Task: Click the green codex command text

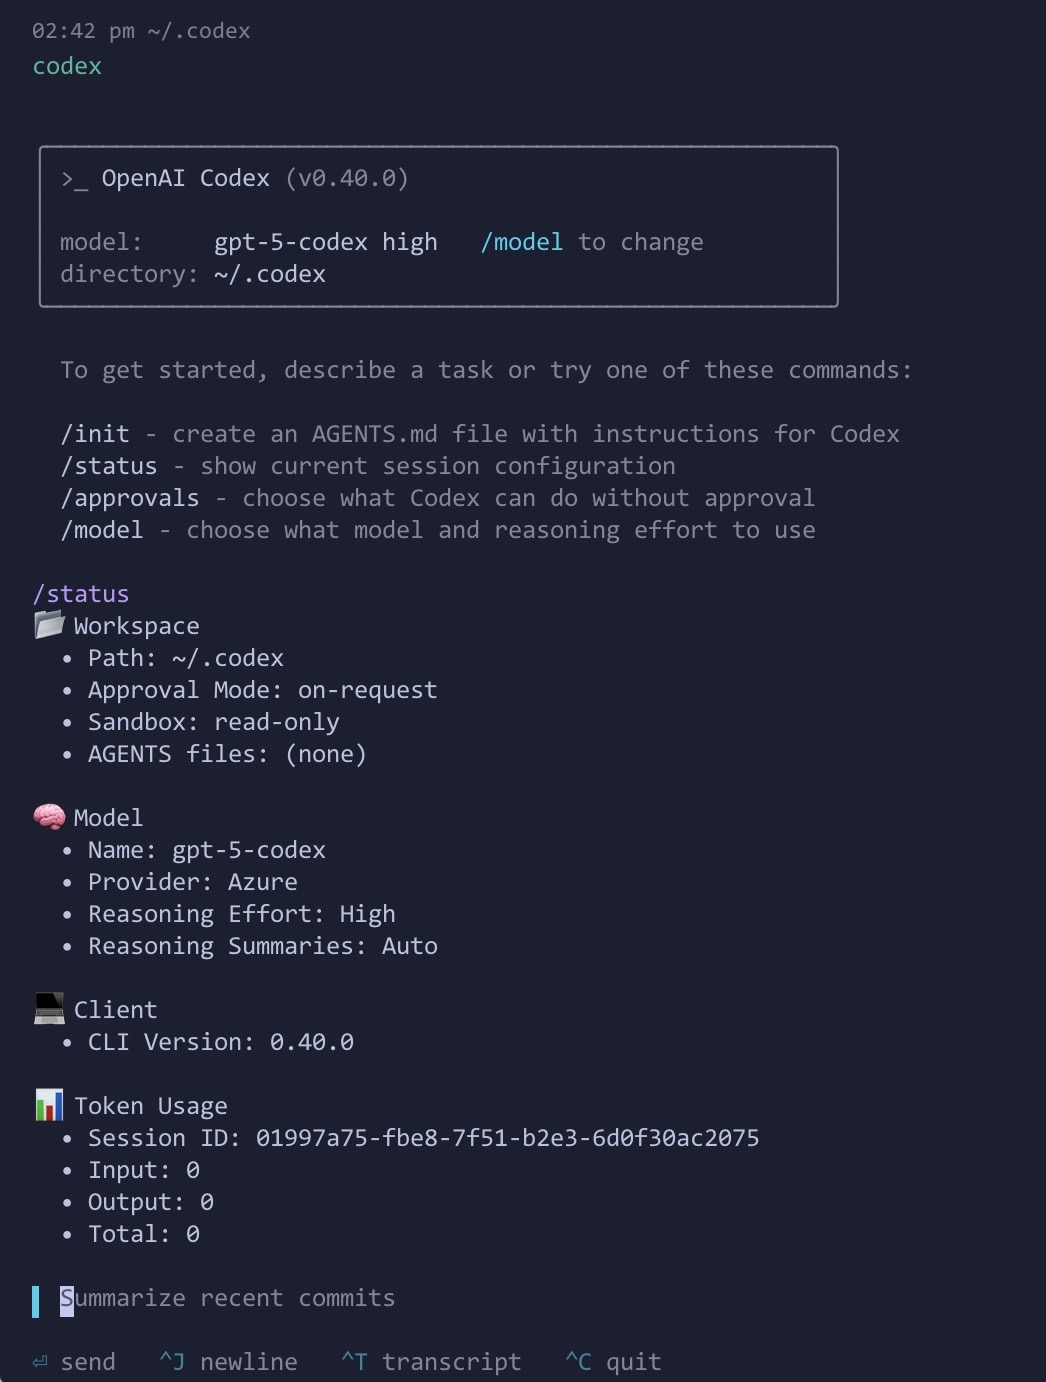Action: [x=67, y=66]
